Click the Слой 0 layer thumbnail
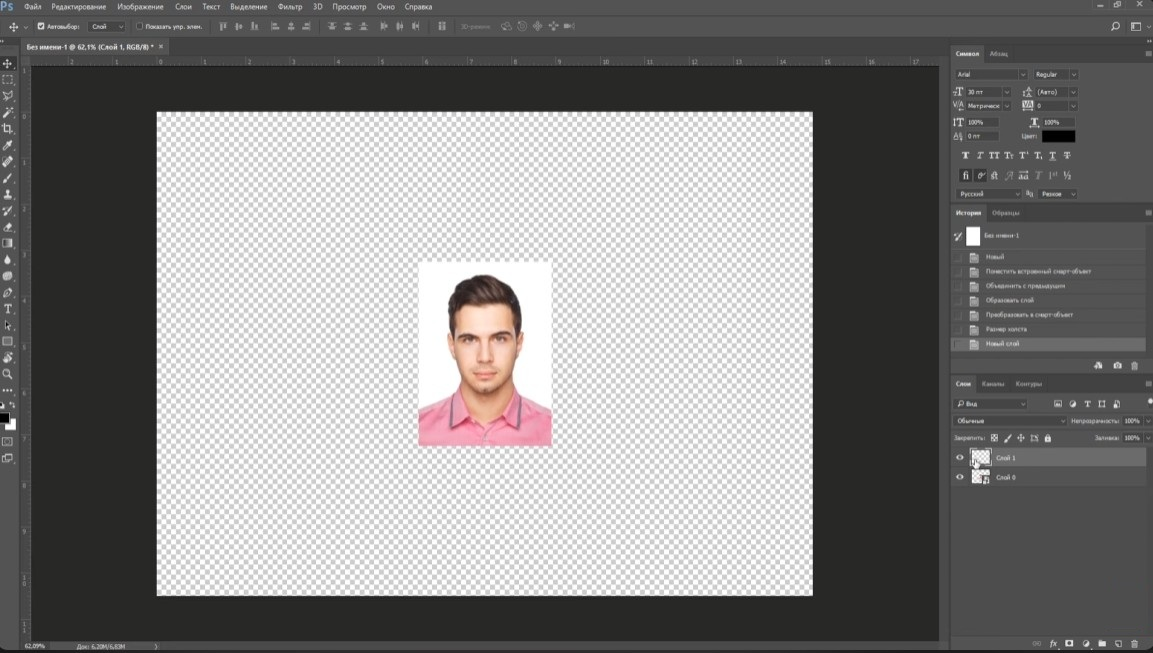 [x=980, y=477]
